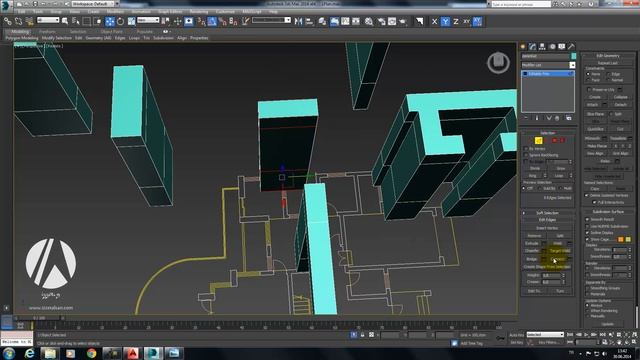Click the ViewCube in the viewport
This screenshot has height=360, width=640.
[x=498, y=62]
